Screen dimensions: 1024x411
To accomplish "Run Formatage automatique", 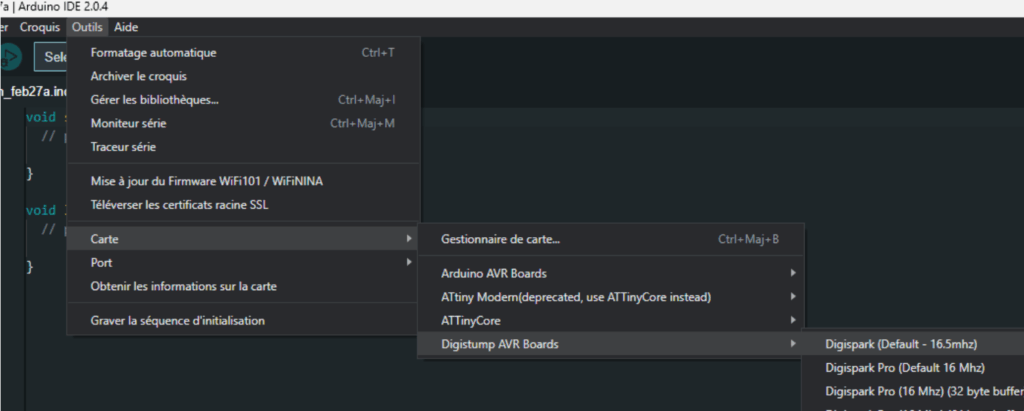I will point(153,53).
